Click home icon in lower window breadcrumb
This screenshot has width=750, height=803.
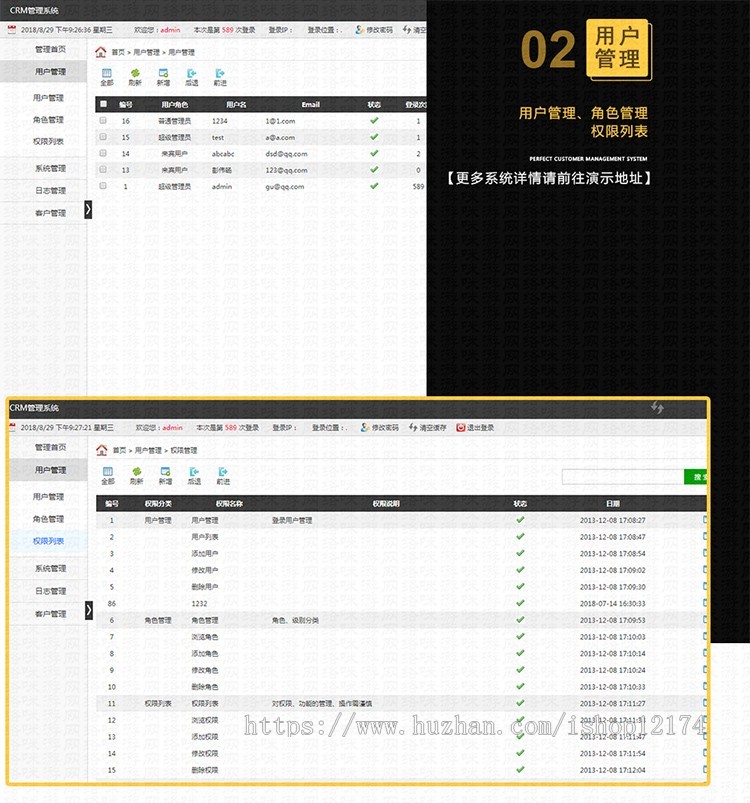coord(102,450)
